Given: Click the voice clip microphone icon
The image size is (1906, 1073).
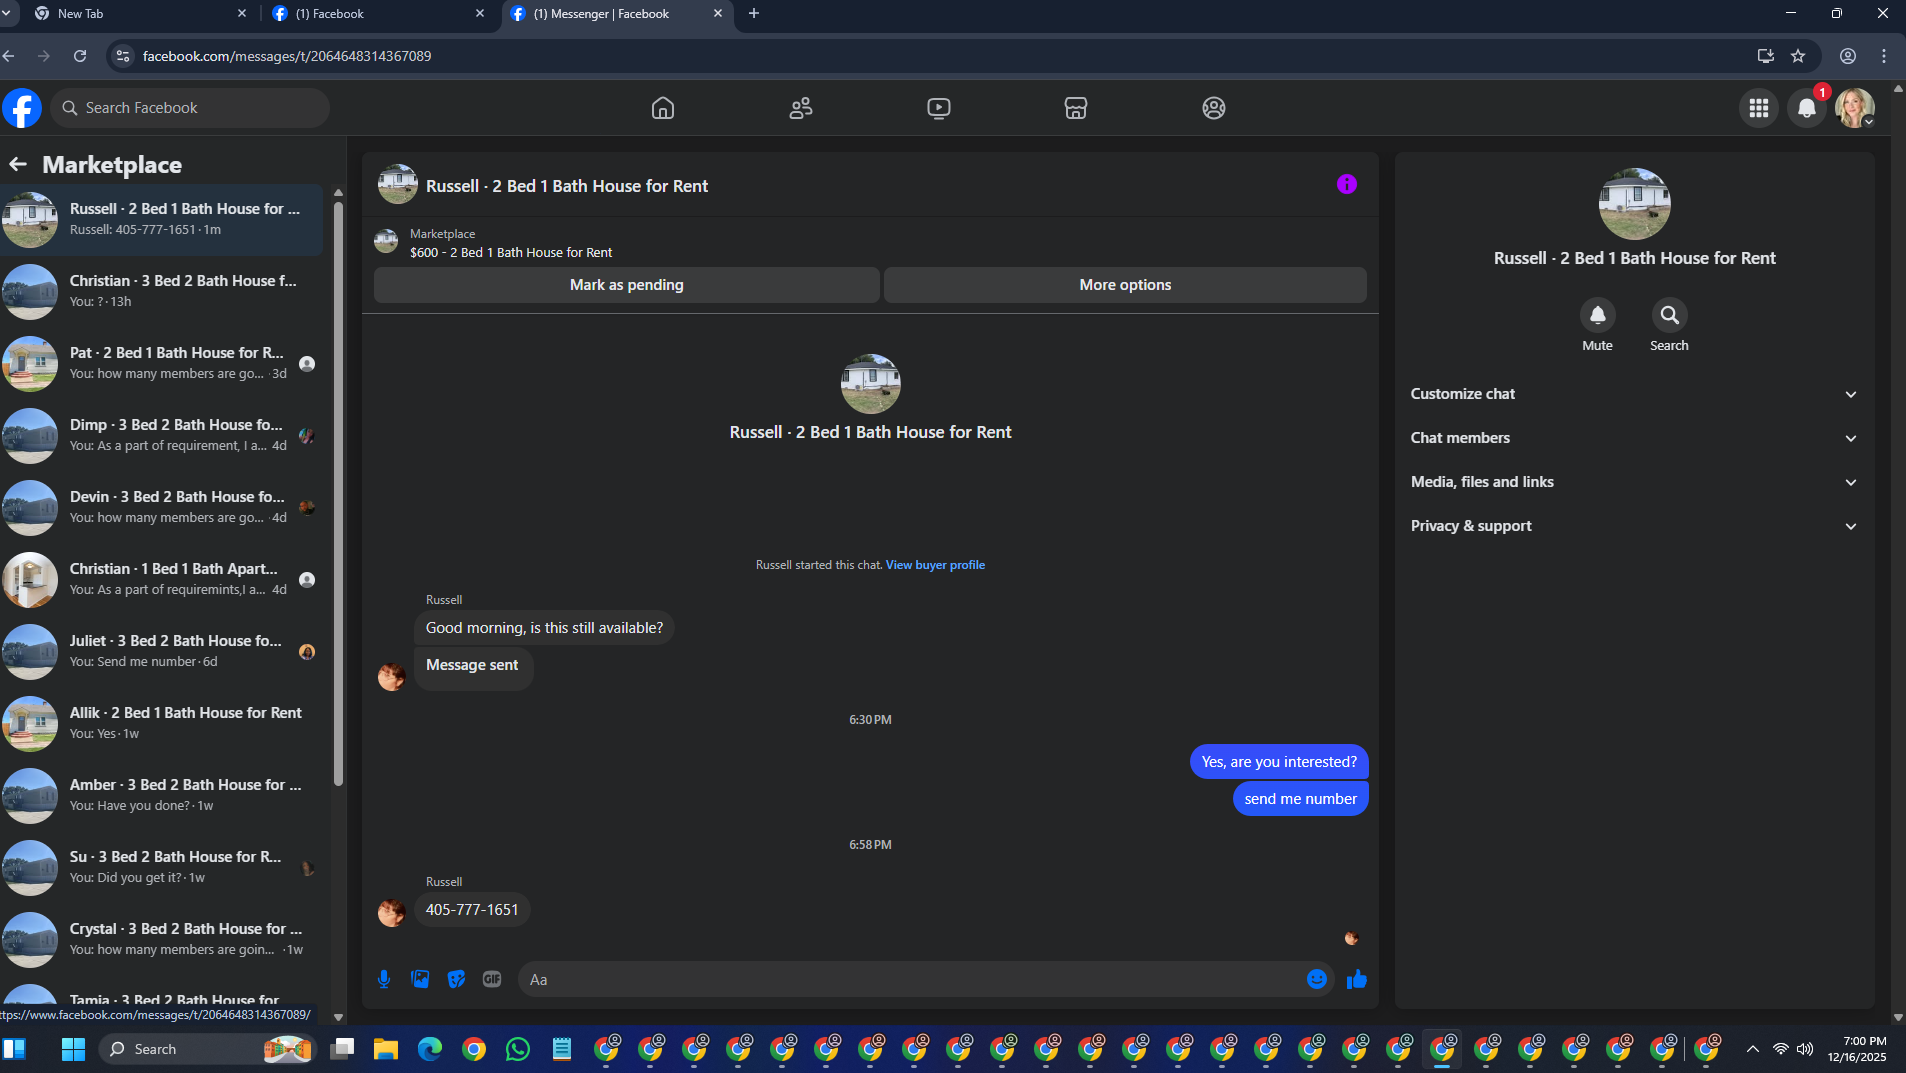Looking at the screenshot, I should coord(384,979).
